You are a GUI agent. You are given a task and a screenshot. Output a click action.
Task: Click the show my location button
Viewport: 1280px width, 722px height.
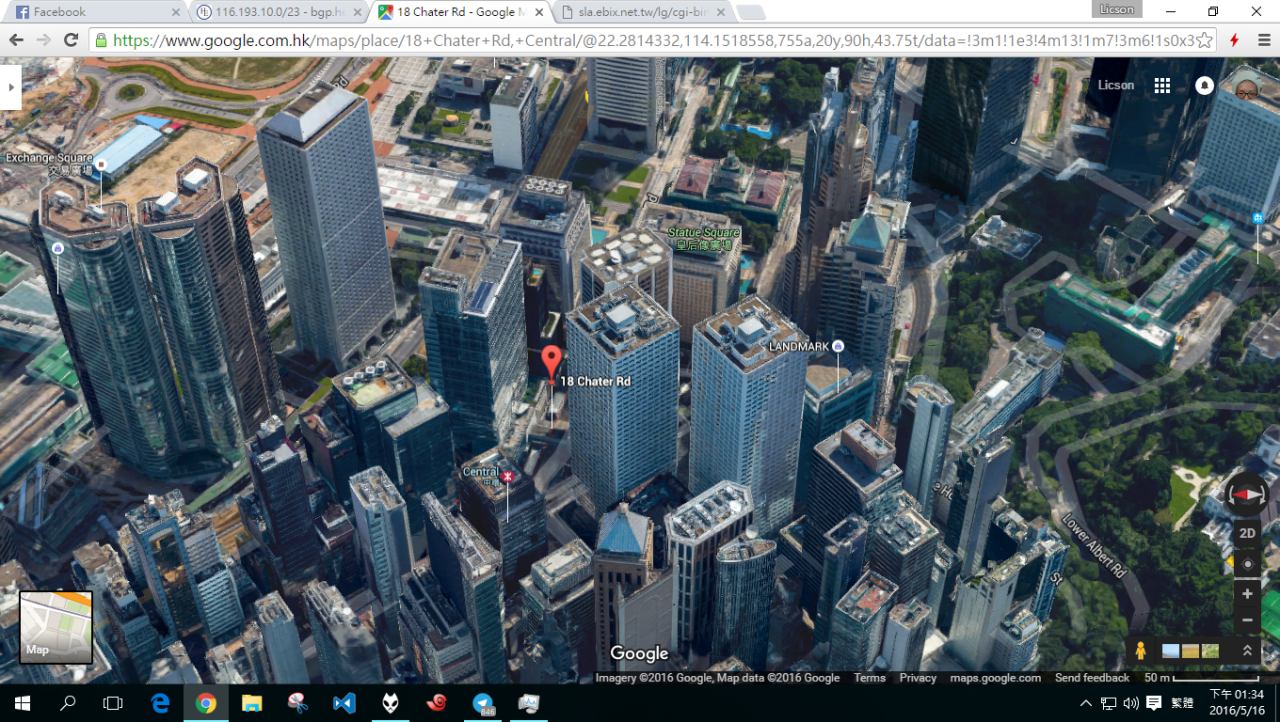(1247, 564)
